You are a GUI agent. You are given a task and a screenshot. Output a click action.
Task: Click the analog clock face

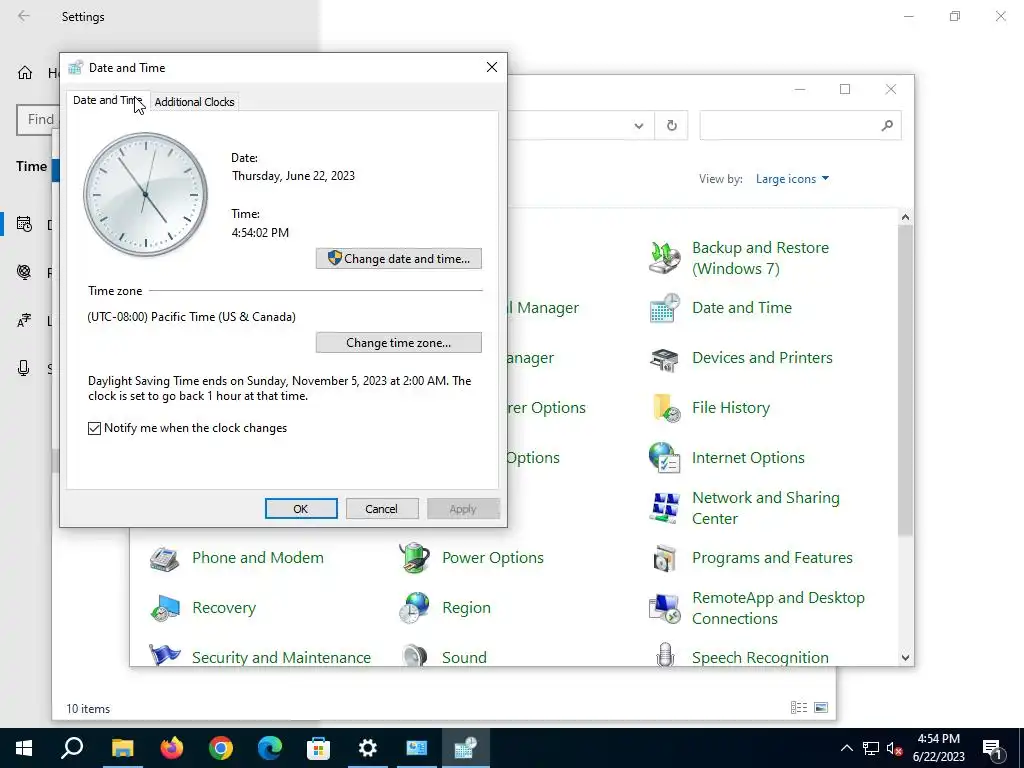(x=146, y=195)
